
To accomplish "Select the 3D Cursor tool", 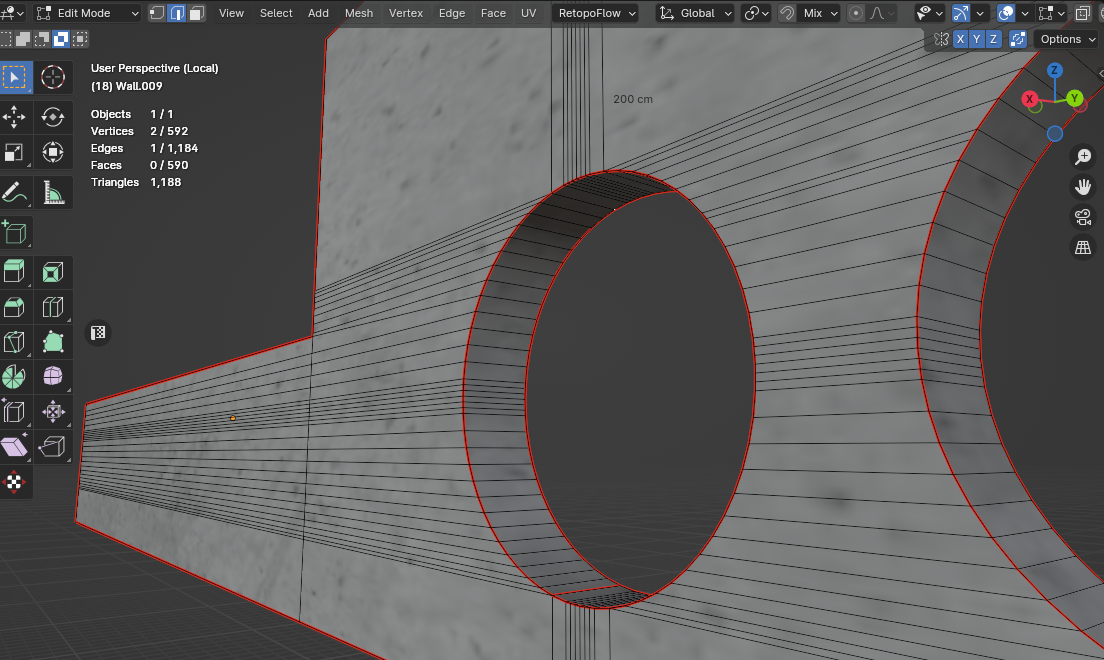I will 53,77.
